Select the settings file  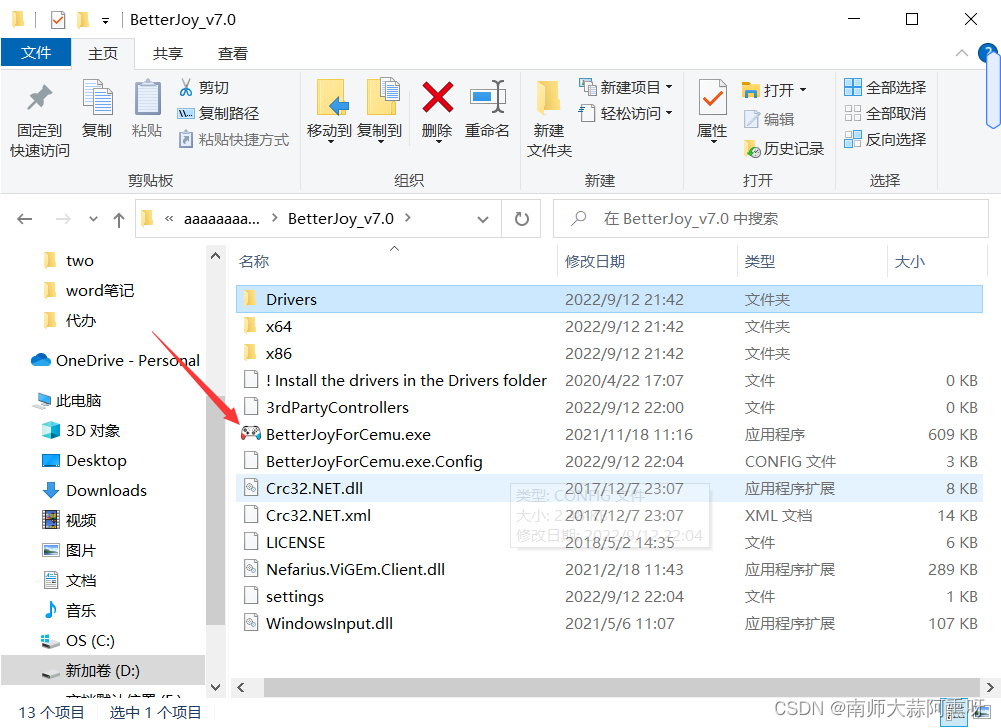(609, 596)
